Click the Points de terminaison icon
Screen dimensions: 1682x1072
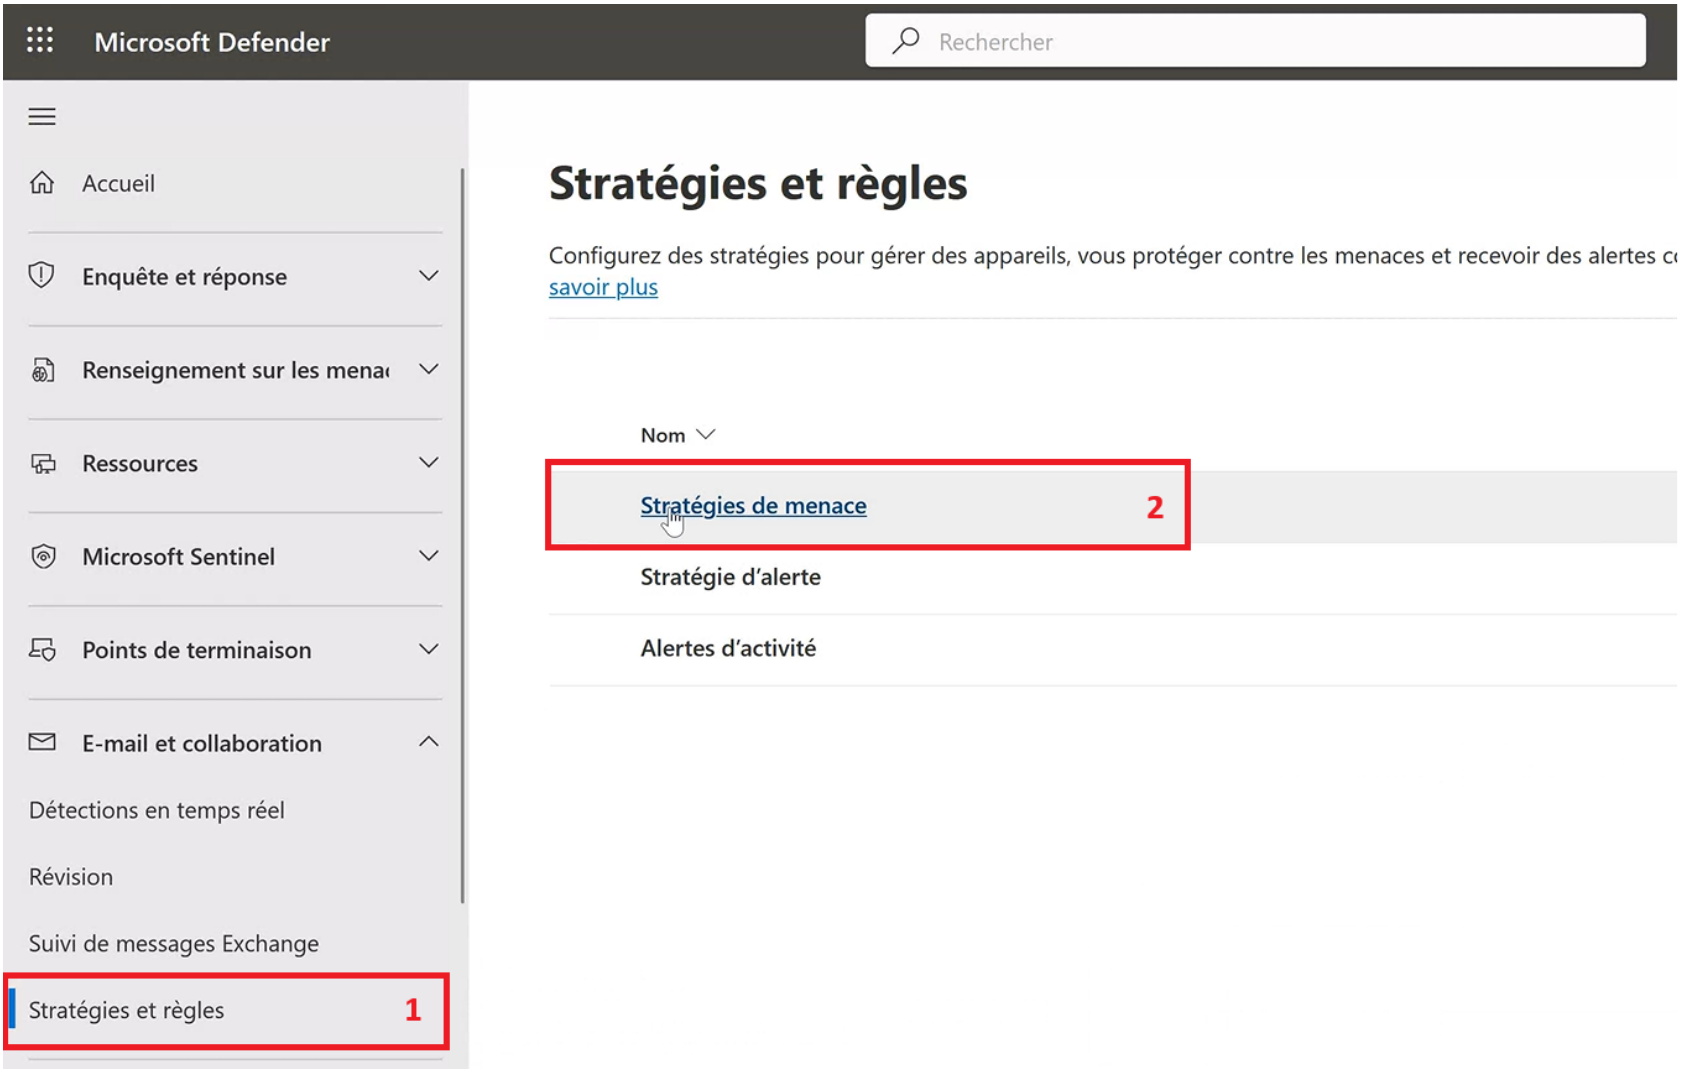[x=42, y=649]
